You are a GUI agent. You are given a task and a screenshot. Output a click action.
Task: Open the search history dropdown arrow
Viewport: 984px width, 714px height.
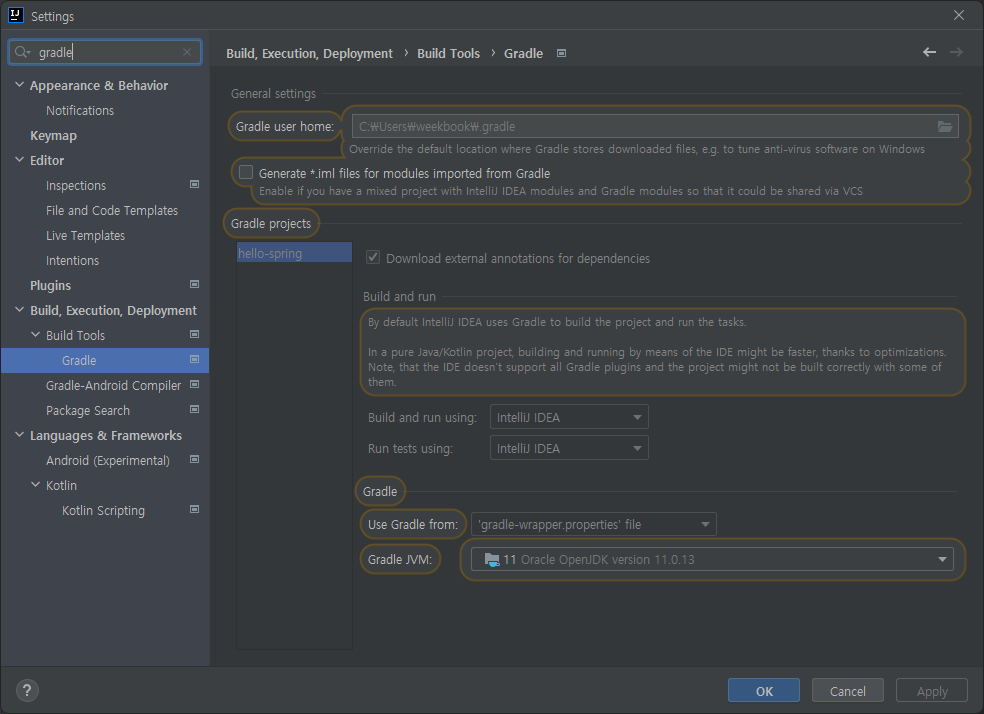(29, 53)
